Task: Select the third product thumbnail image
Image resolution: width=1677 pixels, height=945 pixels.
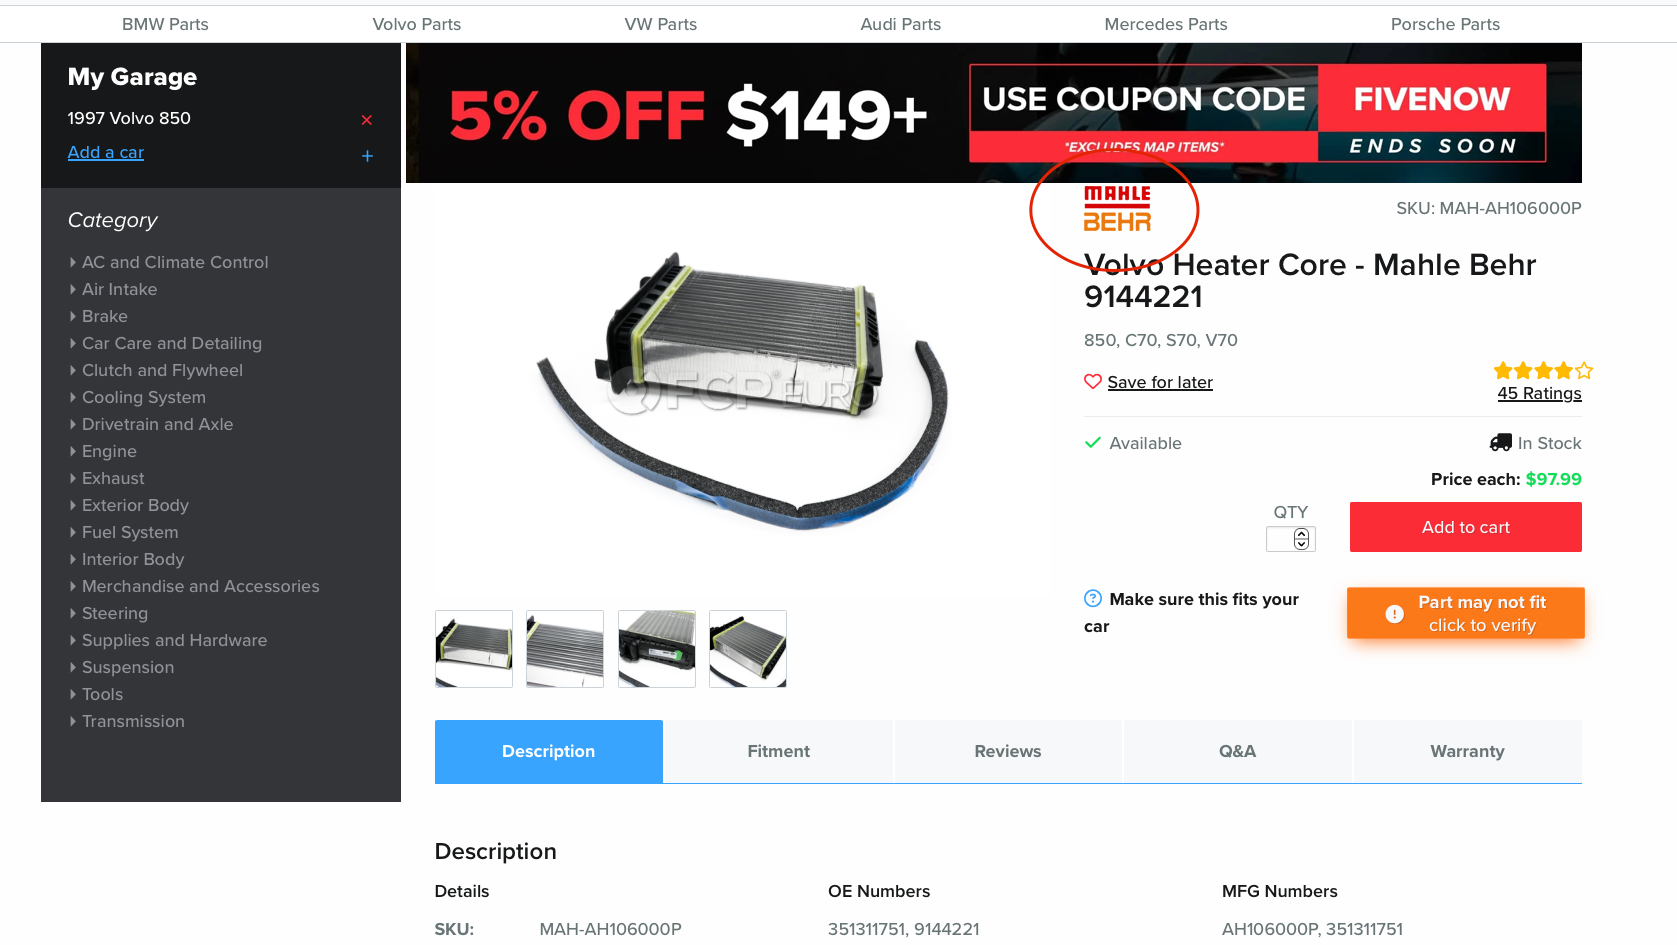Action: 657,649
